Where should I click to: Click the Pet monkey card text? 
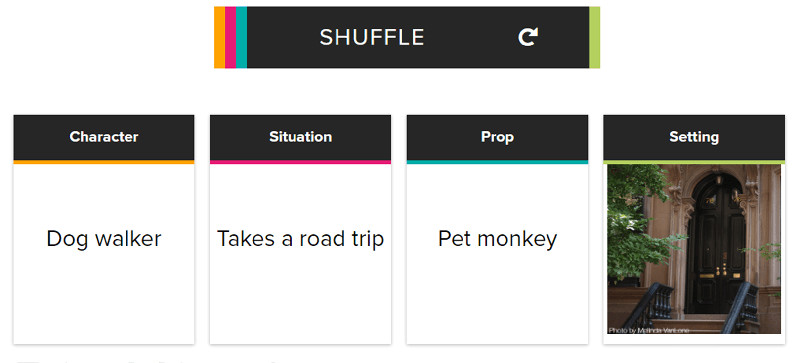497,239
